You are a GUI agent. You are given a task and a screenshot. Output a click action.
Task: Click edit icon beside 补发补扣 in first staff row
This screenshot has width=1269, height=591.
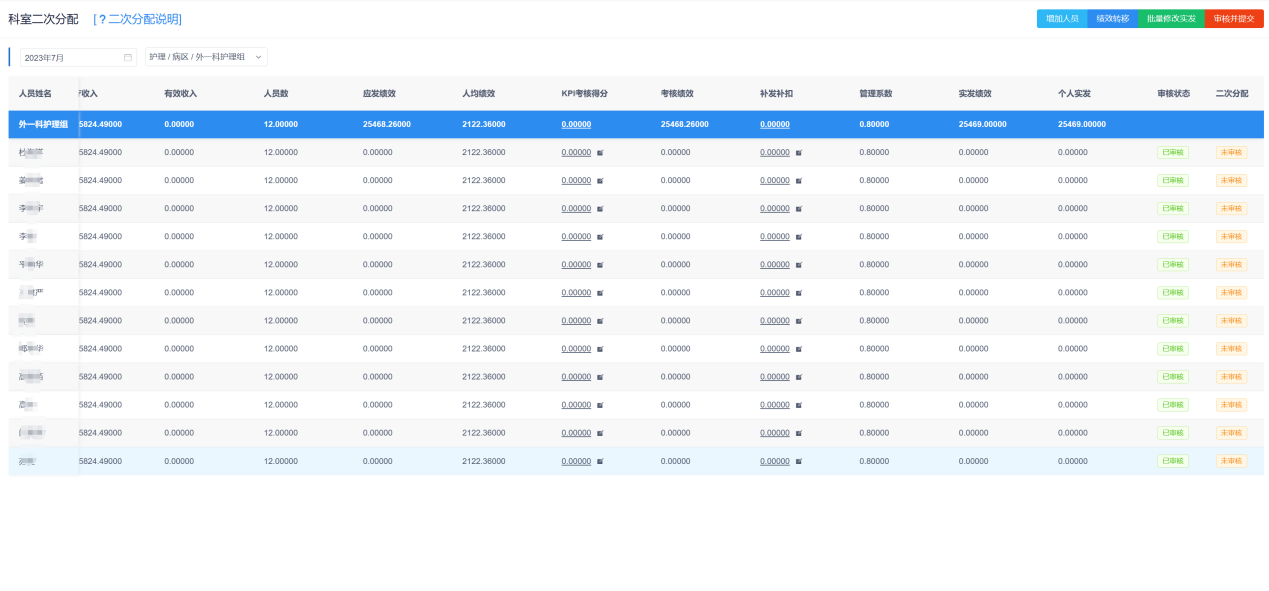click(x=799, y=153)
